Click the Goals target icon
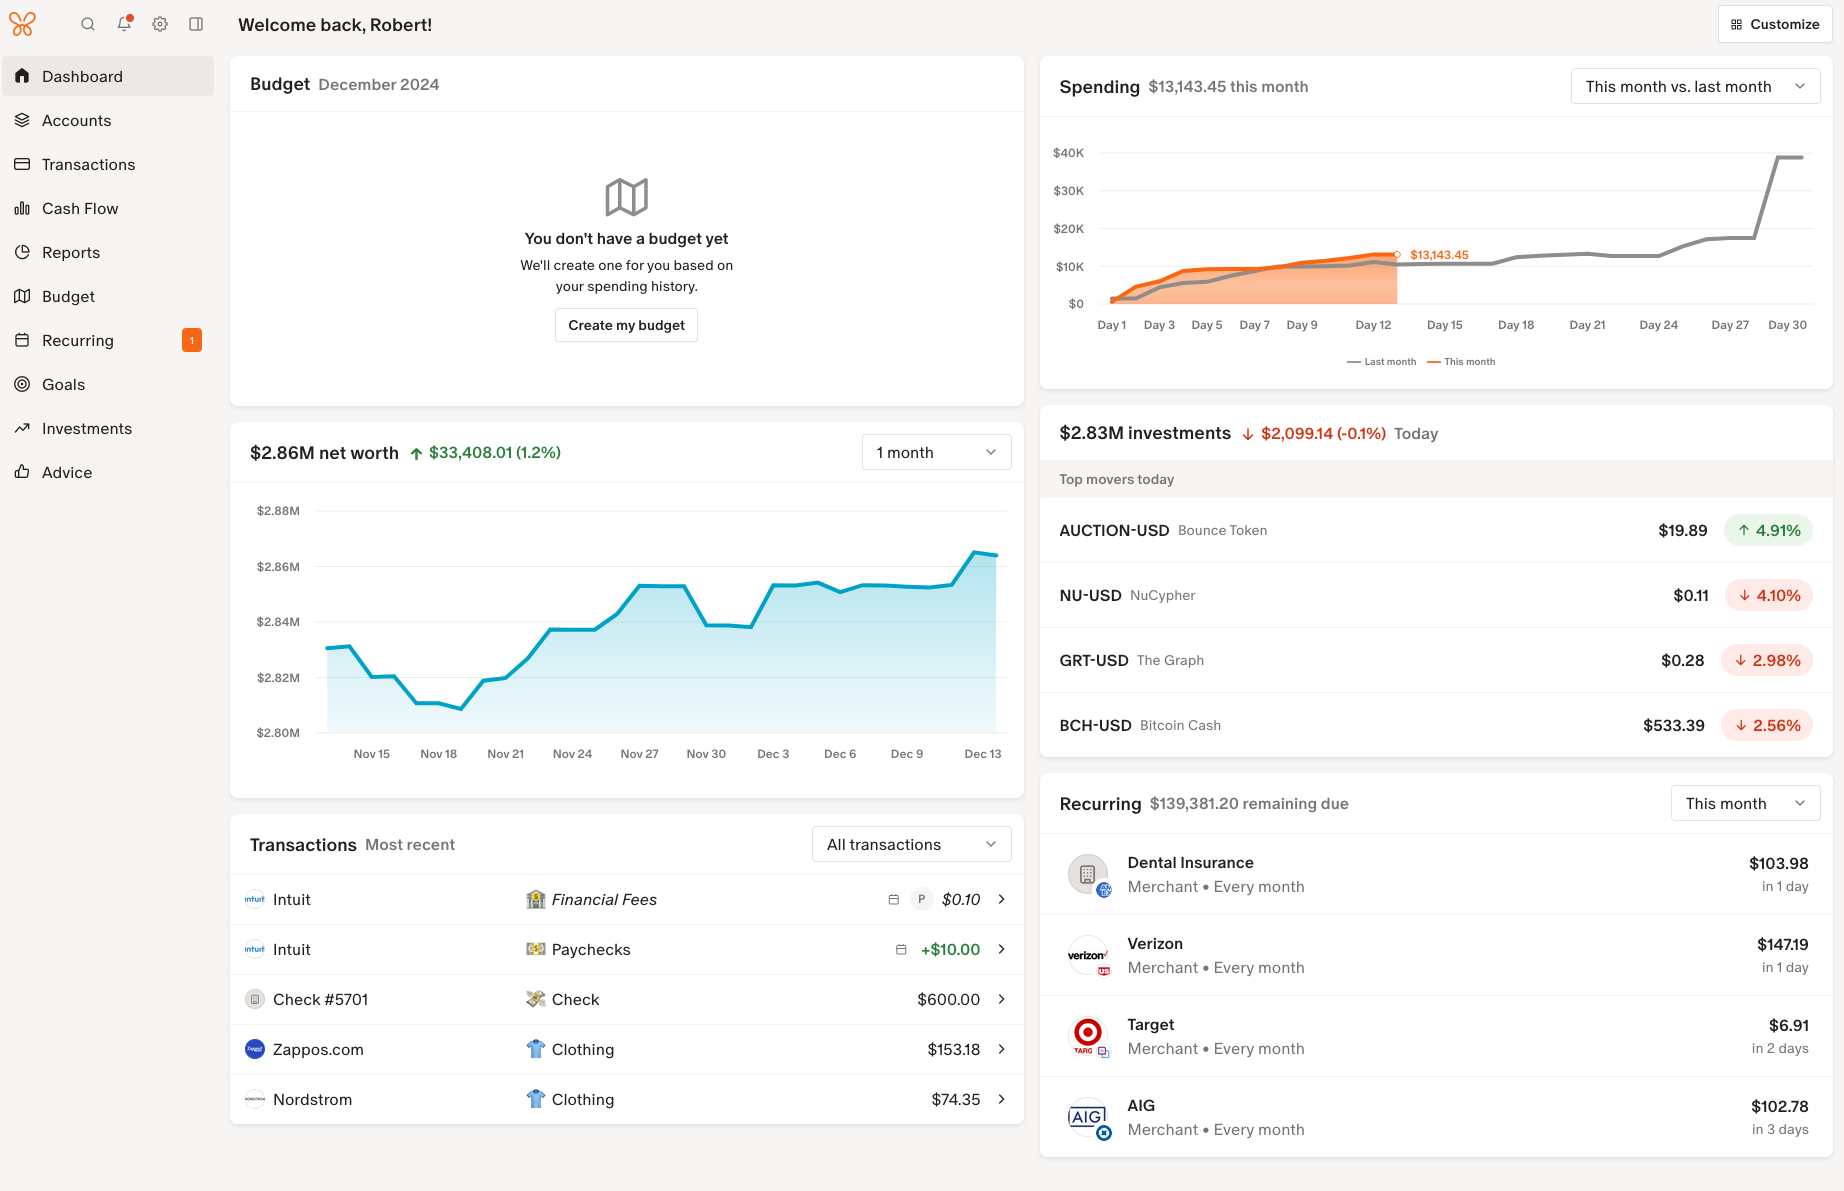The image size is (1844, 1191). click(22, 384)
